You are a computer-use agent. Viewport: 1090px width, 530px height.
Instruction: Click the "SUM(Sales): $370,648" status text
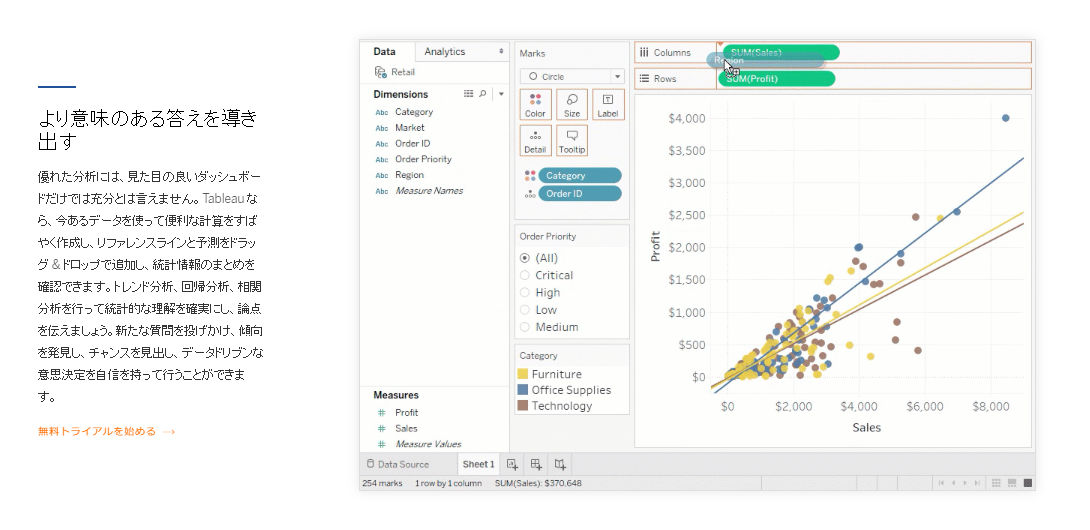tap(538, 483)
